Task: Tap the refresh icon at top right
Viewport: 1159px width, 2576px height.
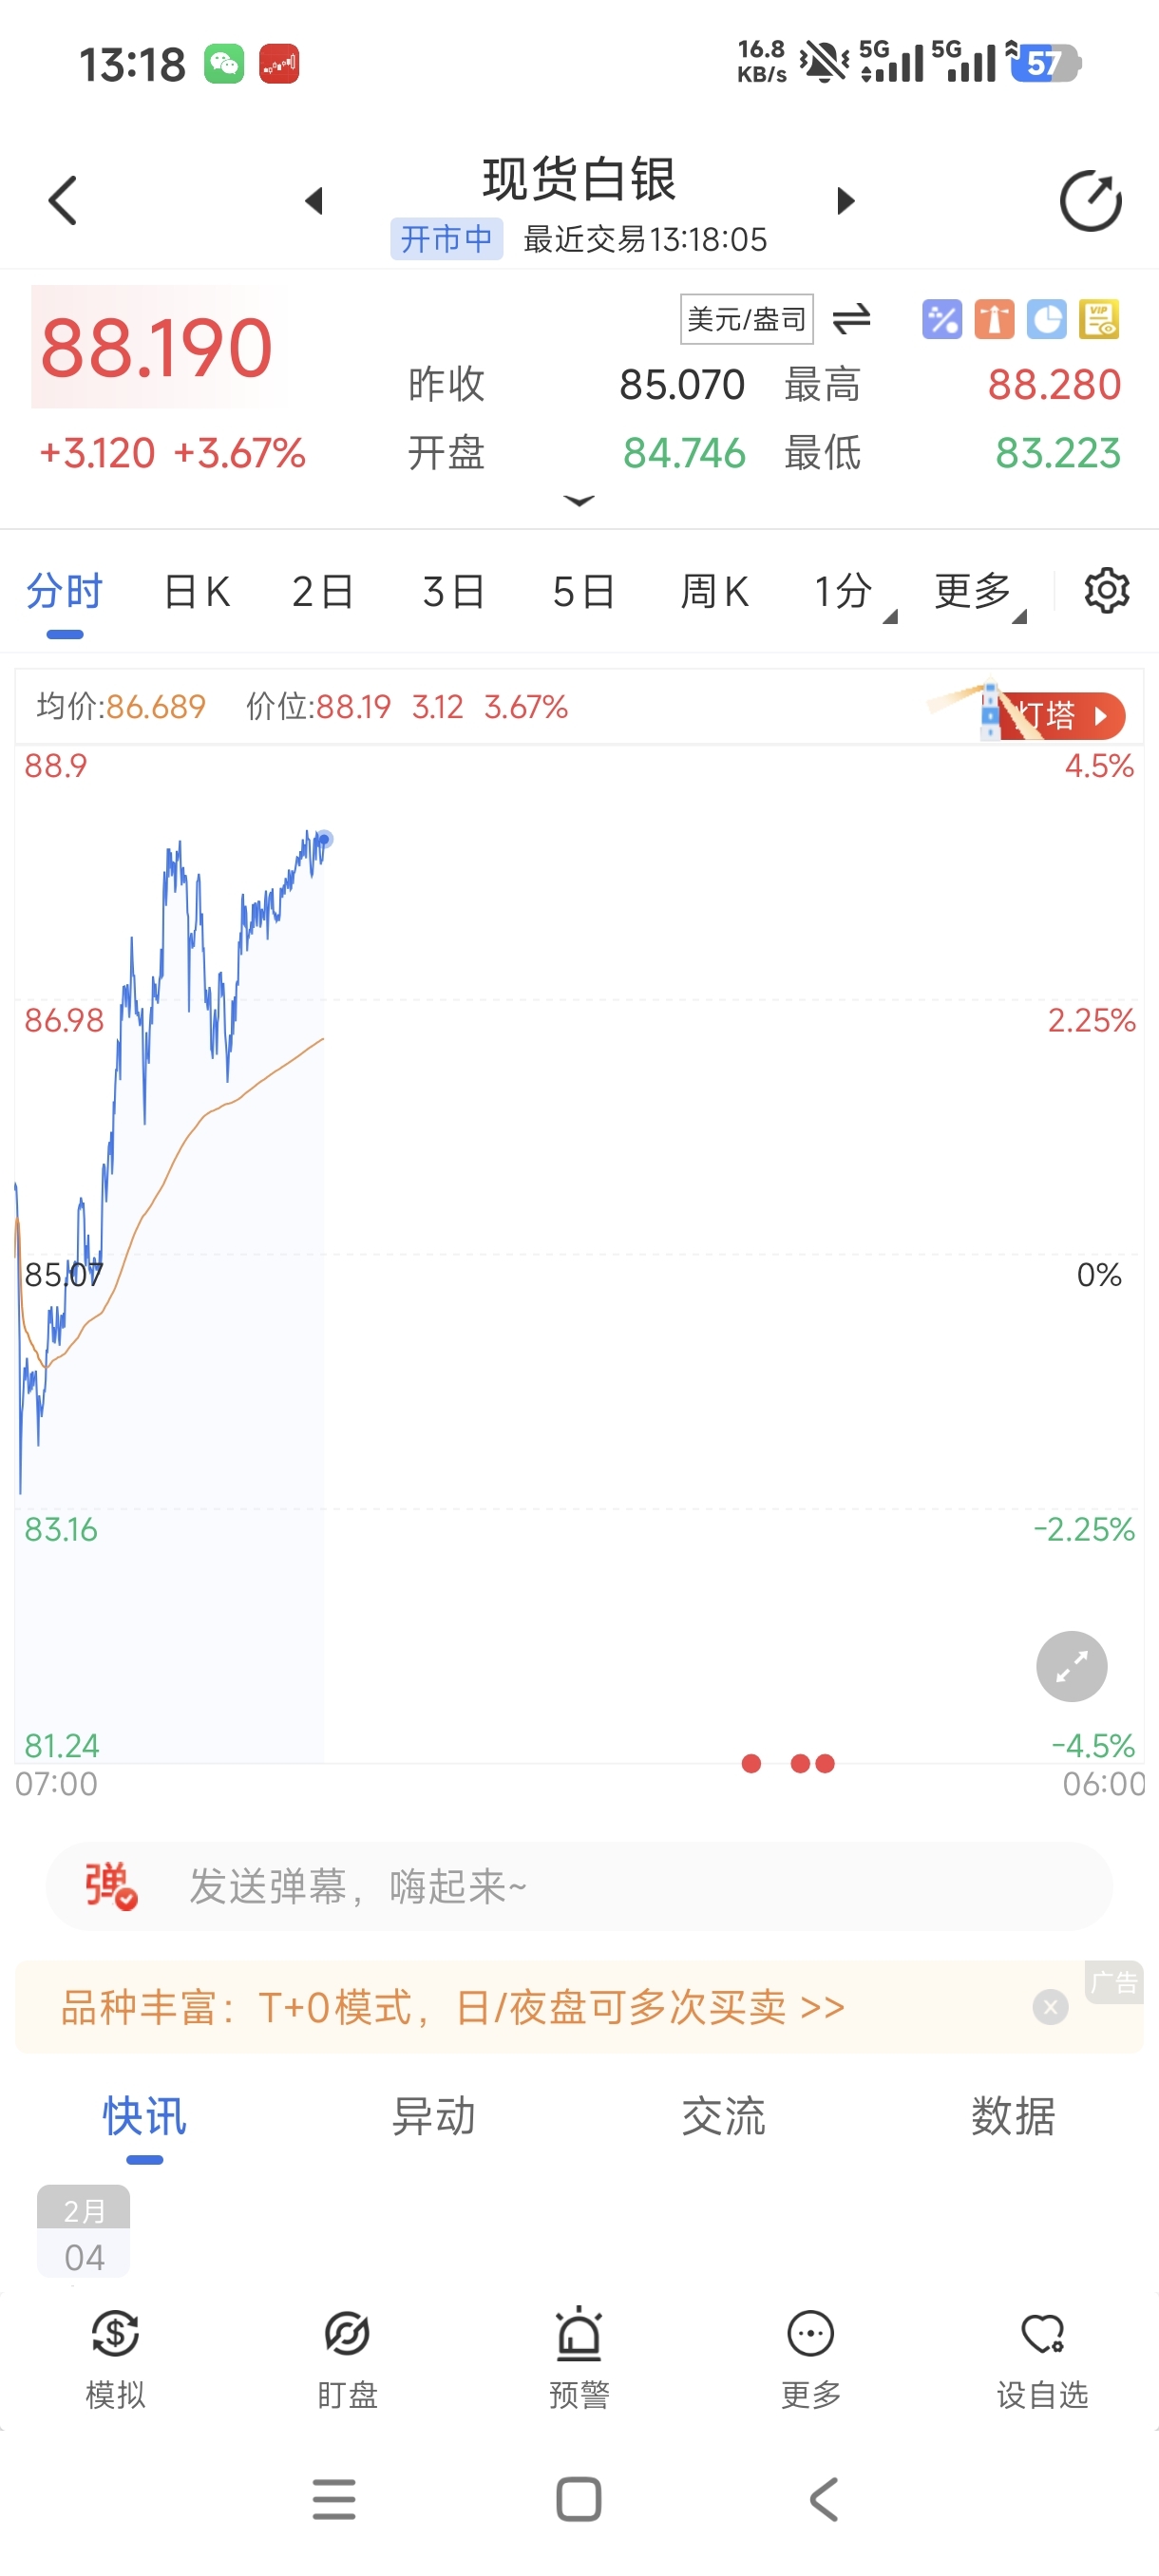Action: click(x=1089, y=201)
